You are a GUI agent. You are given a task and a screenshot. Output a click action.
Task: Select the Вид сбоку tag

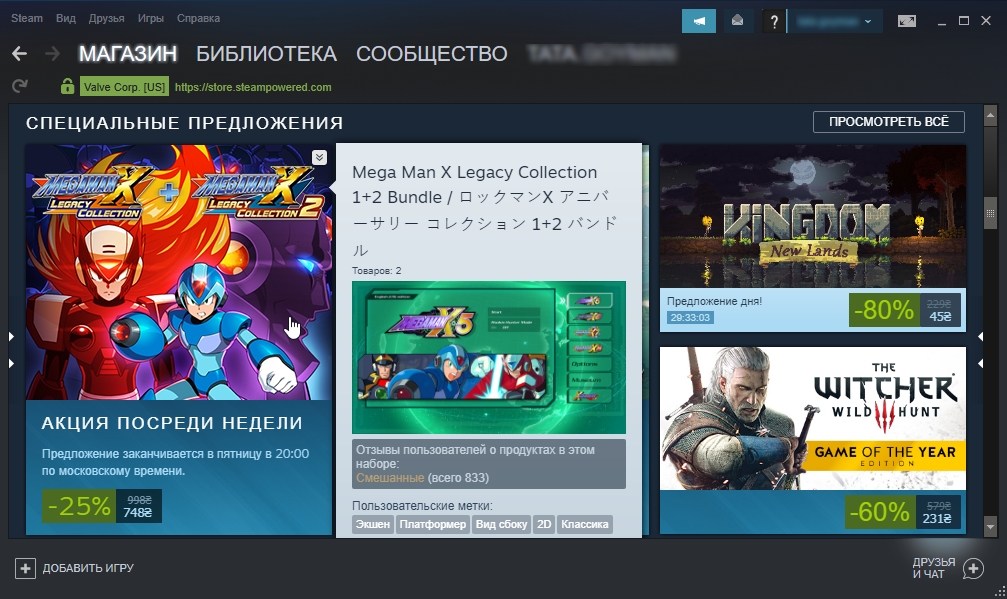(x=502, y=525)
